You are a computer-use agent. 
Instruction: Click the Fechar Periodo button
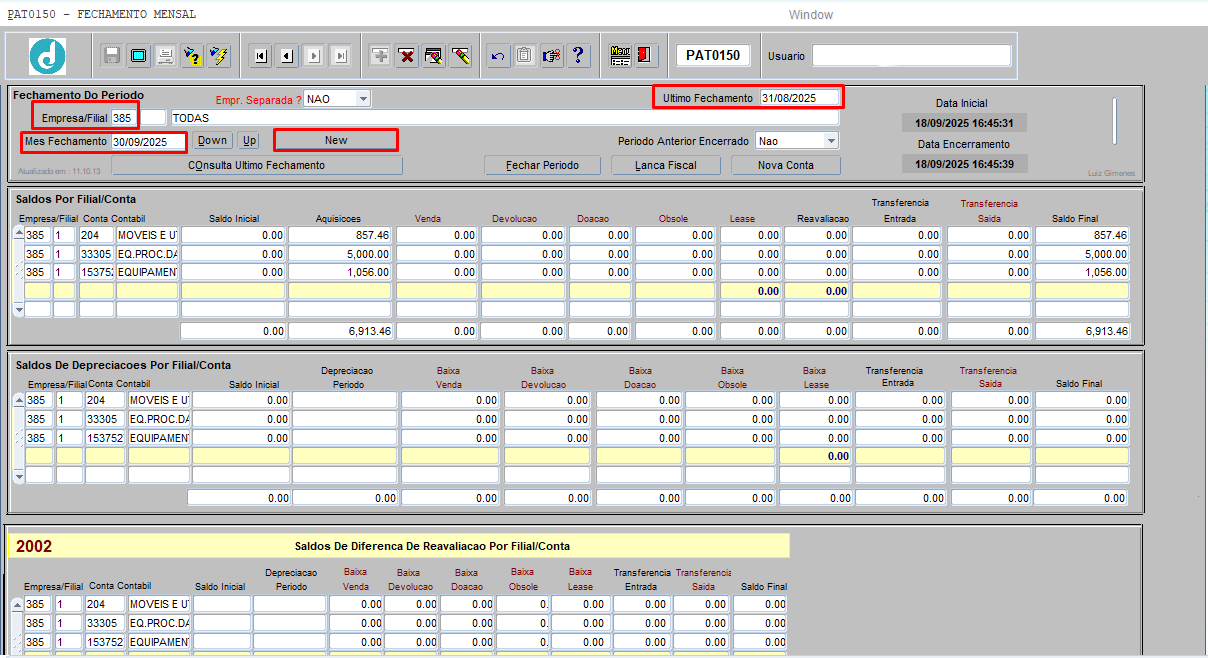pyautogui.click(x=542, y=165)
